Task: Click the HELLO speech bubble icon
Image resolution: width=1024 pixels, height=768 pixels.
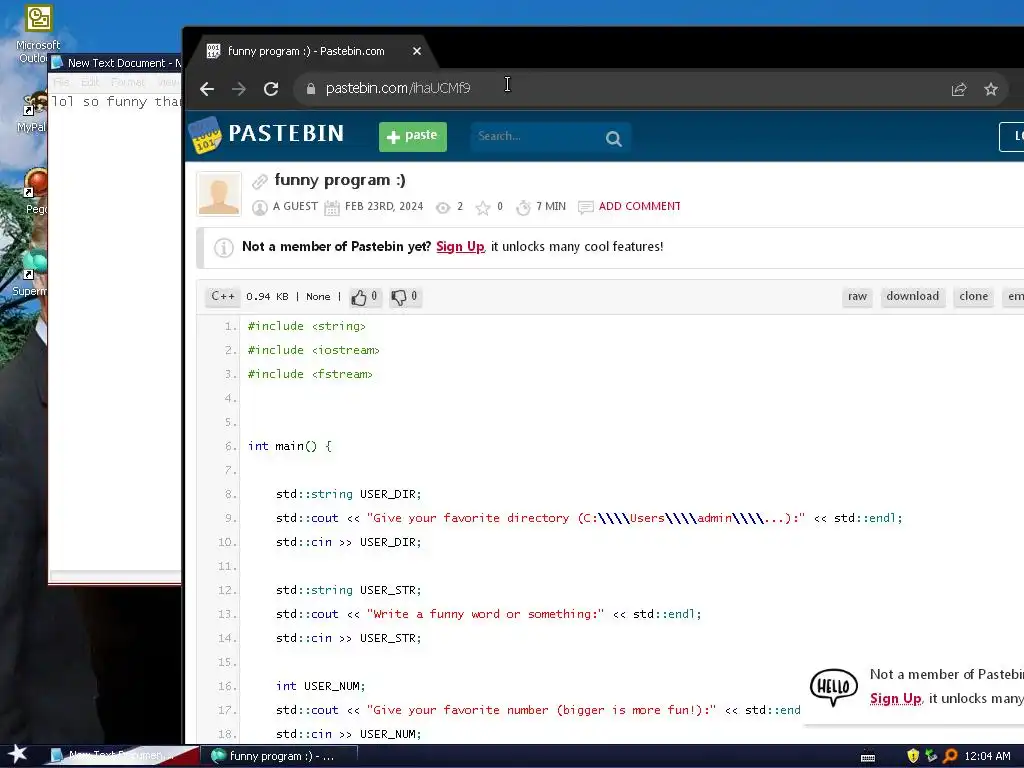Action: (834, 687)
